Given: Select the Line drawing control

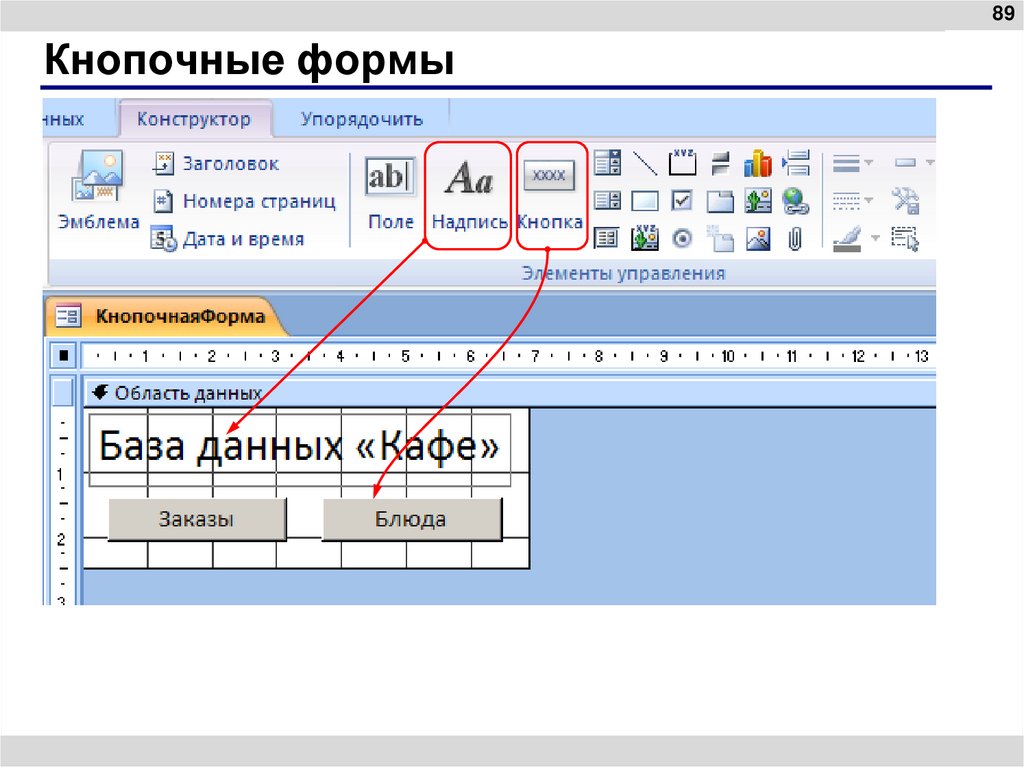Looking at the screenshot, I should [646, 162].
